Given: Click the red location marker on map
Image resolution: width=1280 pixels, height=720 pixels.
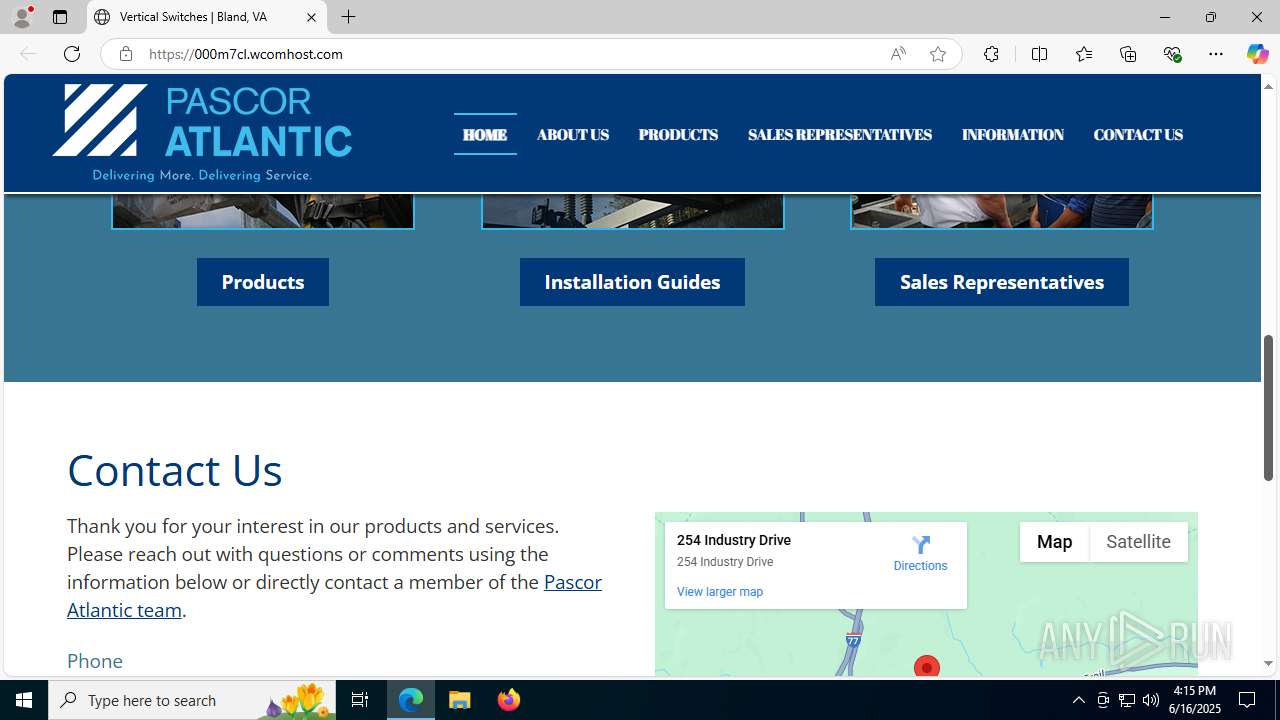Looking at the screenshot, I should (x=927, y=667).
